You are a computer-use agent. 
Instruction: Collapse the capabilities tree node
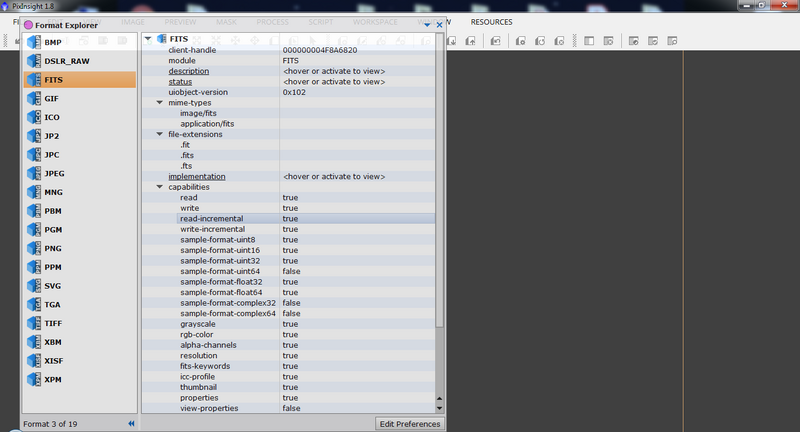tap(160, 187)
